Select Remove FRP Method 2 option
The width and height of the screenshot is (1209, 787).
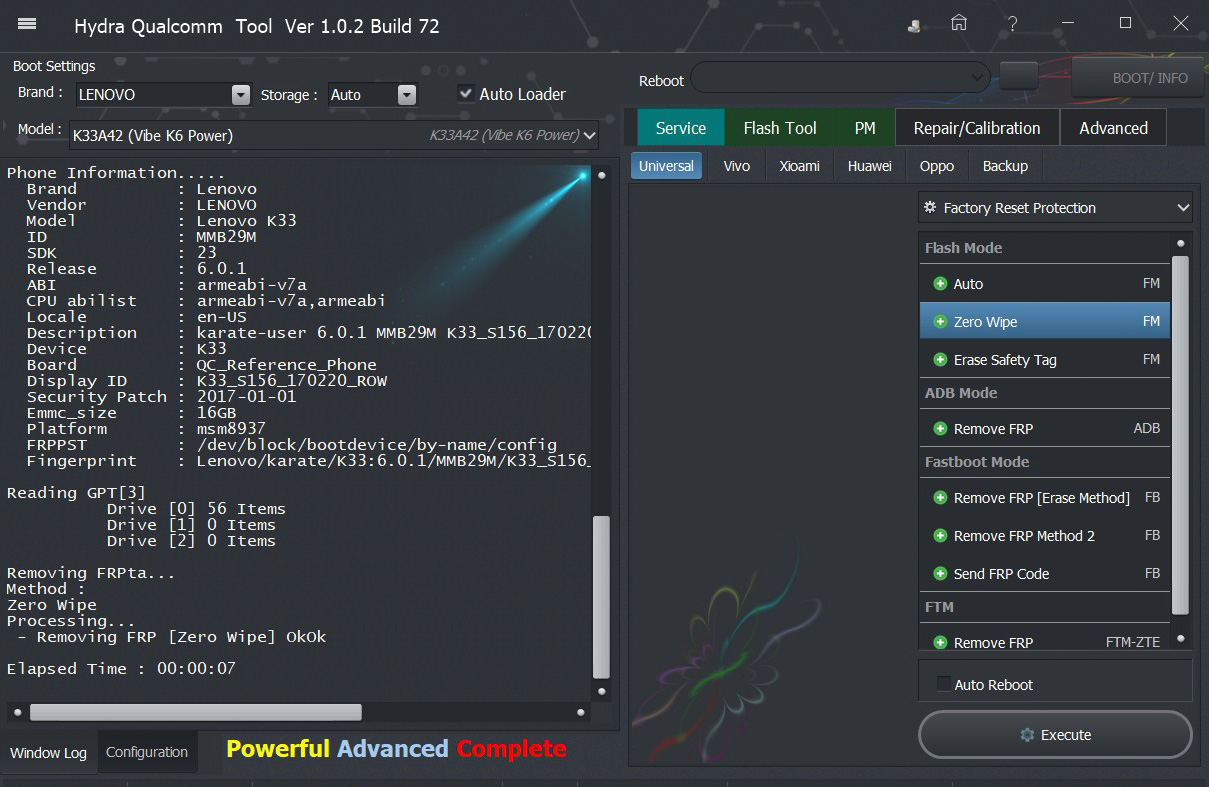(1044, 536)
